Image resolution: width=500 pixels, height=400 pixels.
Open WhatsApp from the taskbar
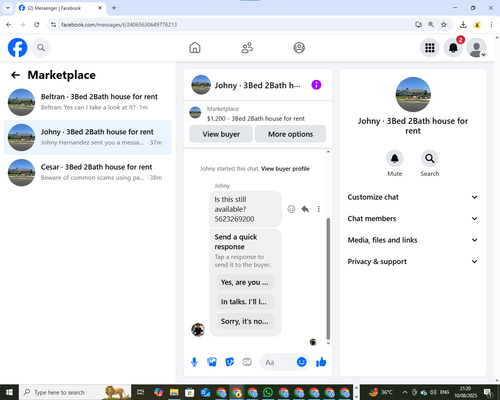click(268, 392)
